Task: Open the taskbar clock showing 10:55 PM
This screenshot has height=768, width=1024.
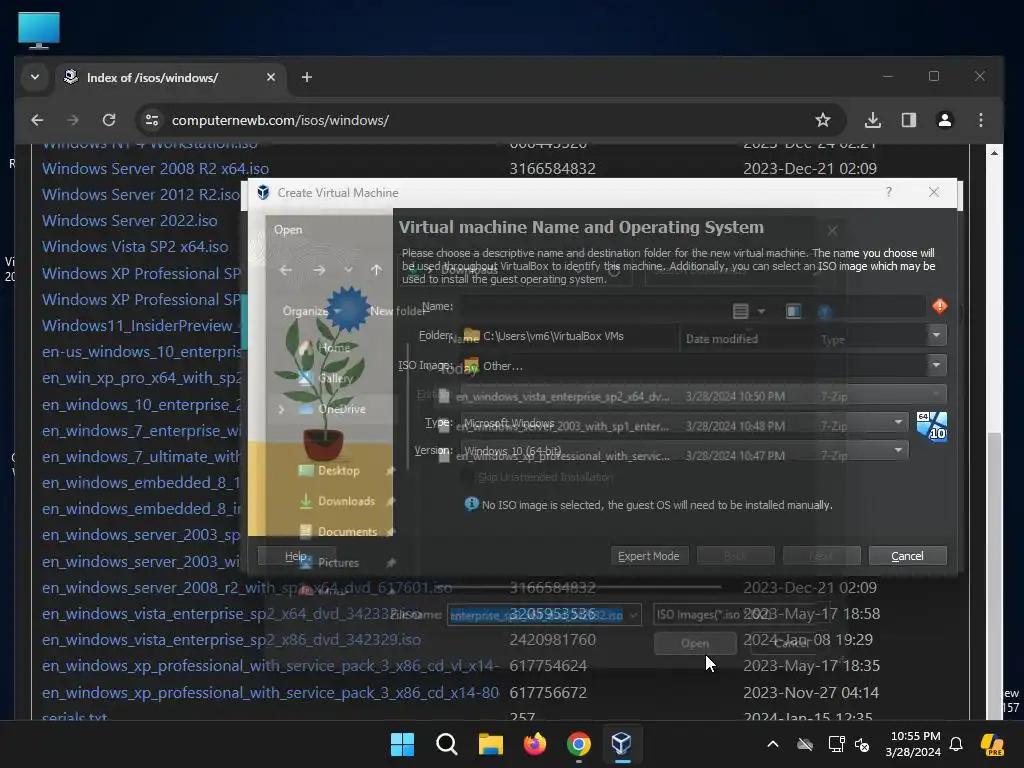Action: click(915, 744)
